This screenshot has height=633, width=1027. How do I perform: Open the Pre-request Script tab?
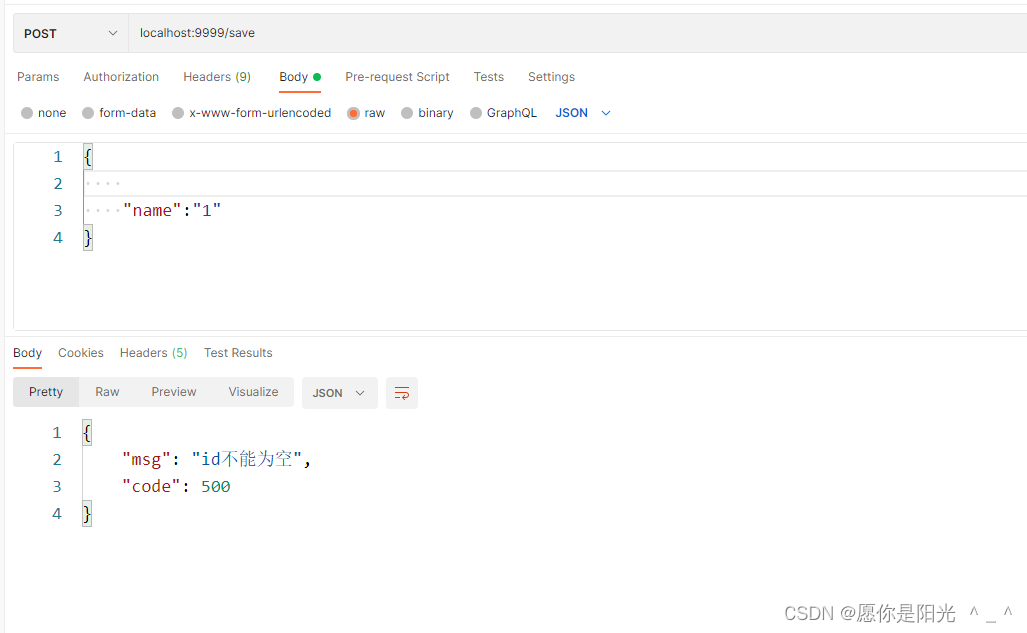[x=397, y=77]
